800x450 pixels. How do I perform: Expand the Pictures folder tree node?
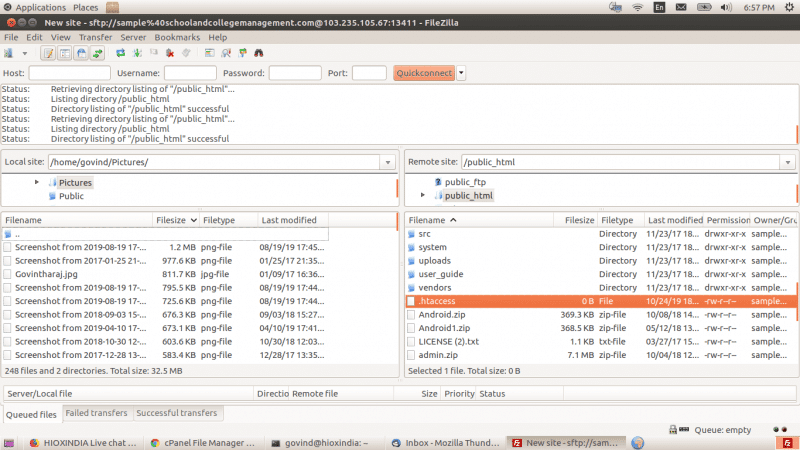coord(37,182)
